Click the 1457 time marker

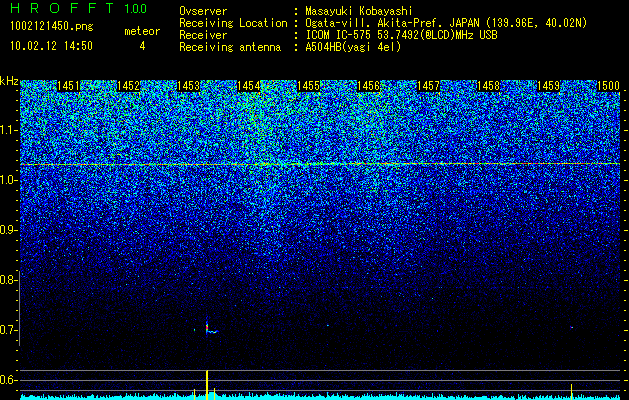coord(428,86)
